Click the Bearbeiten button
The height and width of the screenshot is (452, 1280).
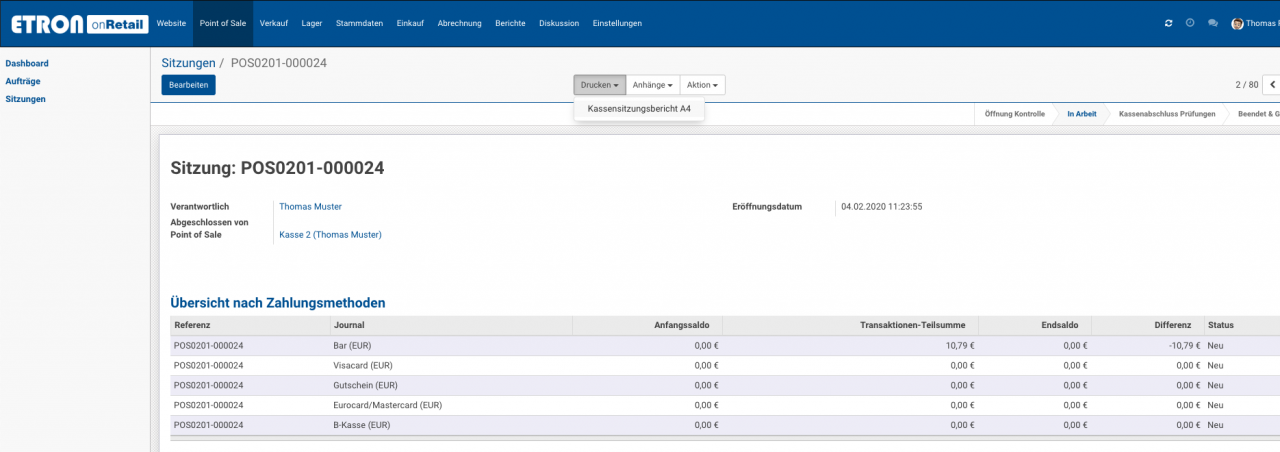click(x=188, y=85)
